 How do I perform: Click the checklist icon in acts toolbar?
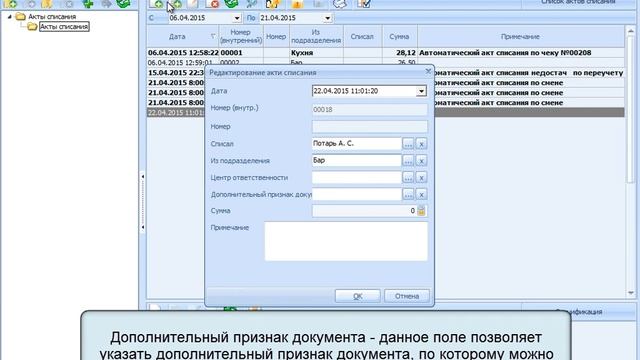pos(363,4)
